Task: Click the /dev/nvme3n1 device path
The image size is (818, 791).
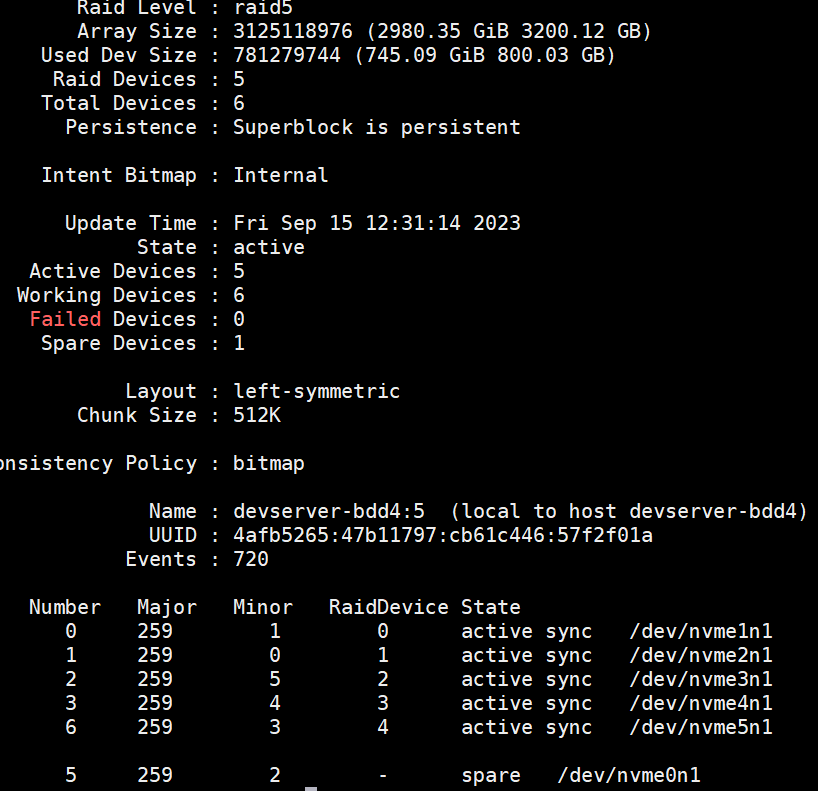Action: point(701,679)
